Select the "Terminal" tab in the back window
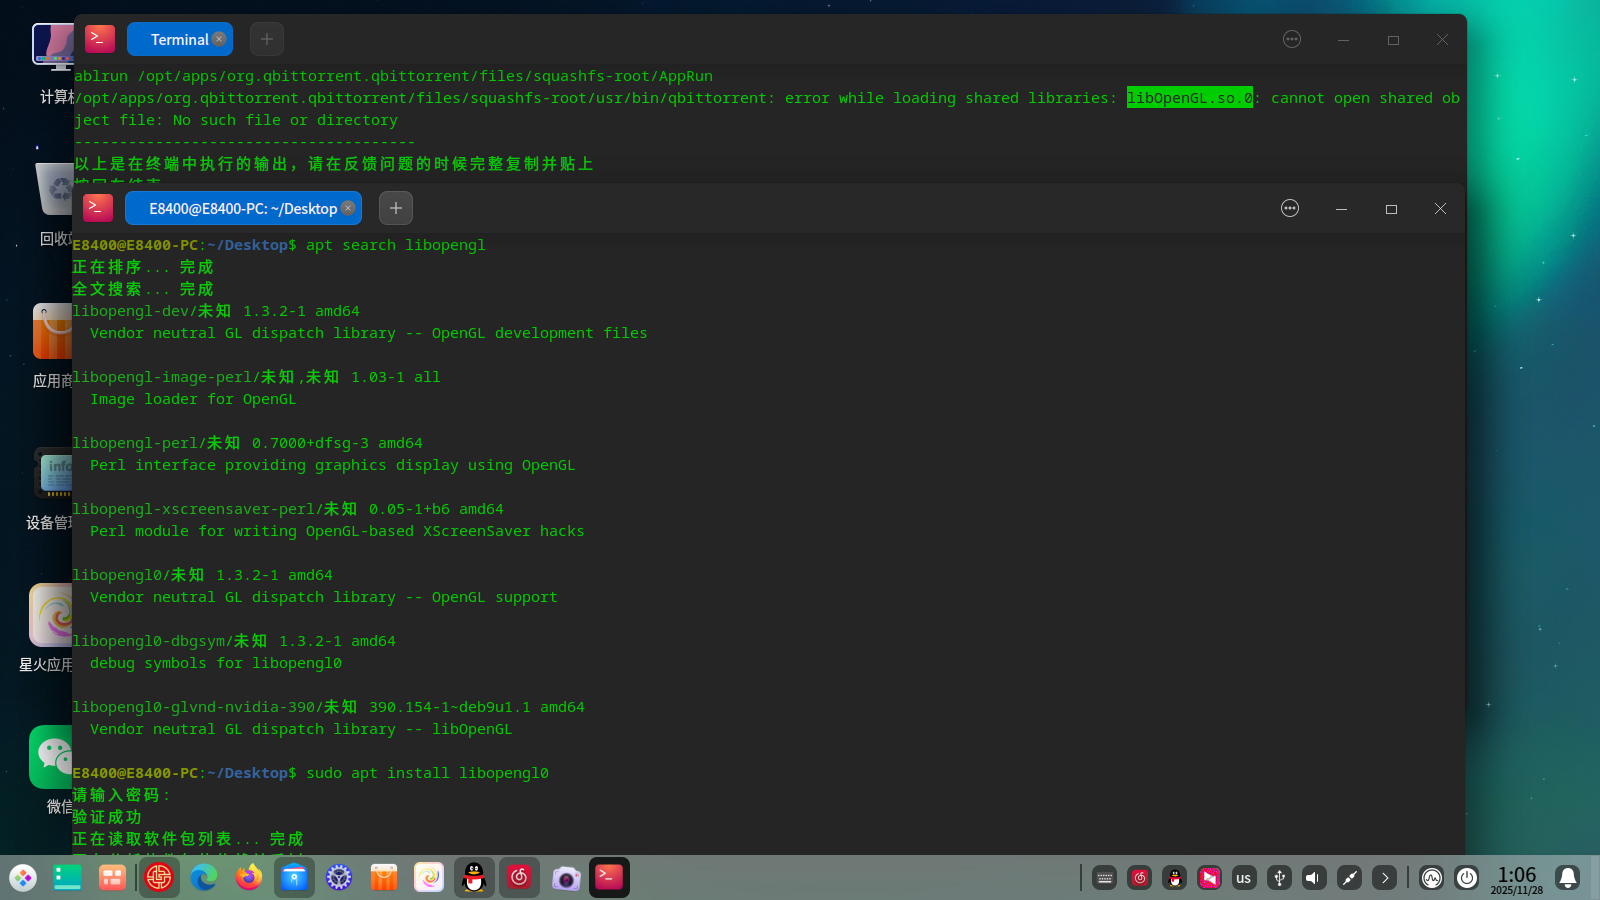1600x900 pixels. pyautogui.click(x=179, y=39)
